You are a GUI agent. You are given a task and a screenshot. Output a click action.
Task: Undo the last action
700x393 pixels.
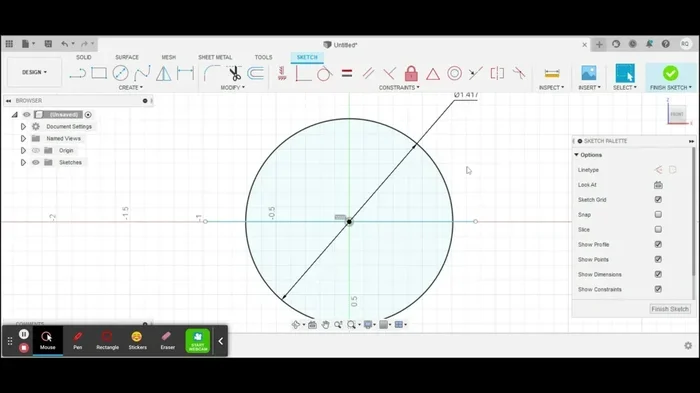point(65,44)
